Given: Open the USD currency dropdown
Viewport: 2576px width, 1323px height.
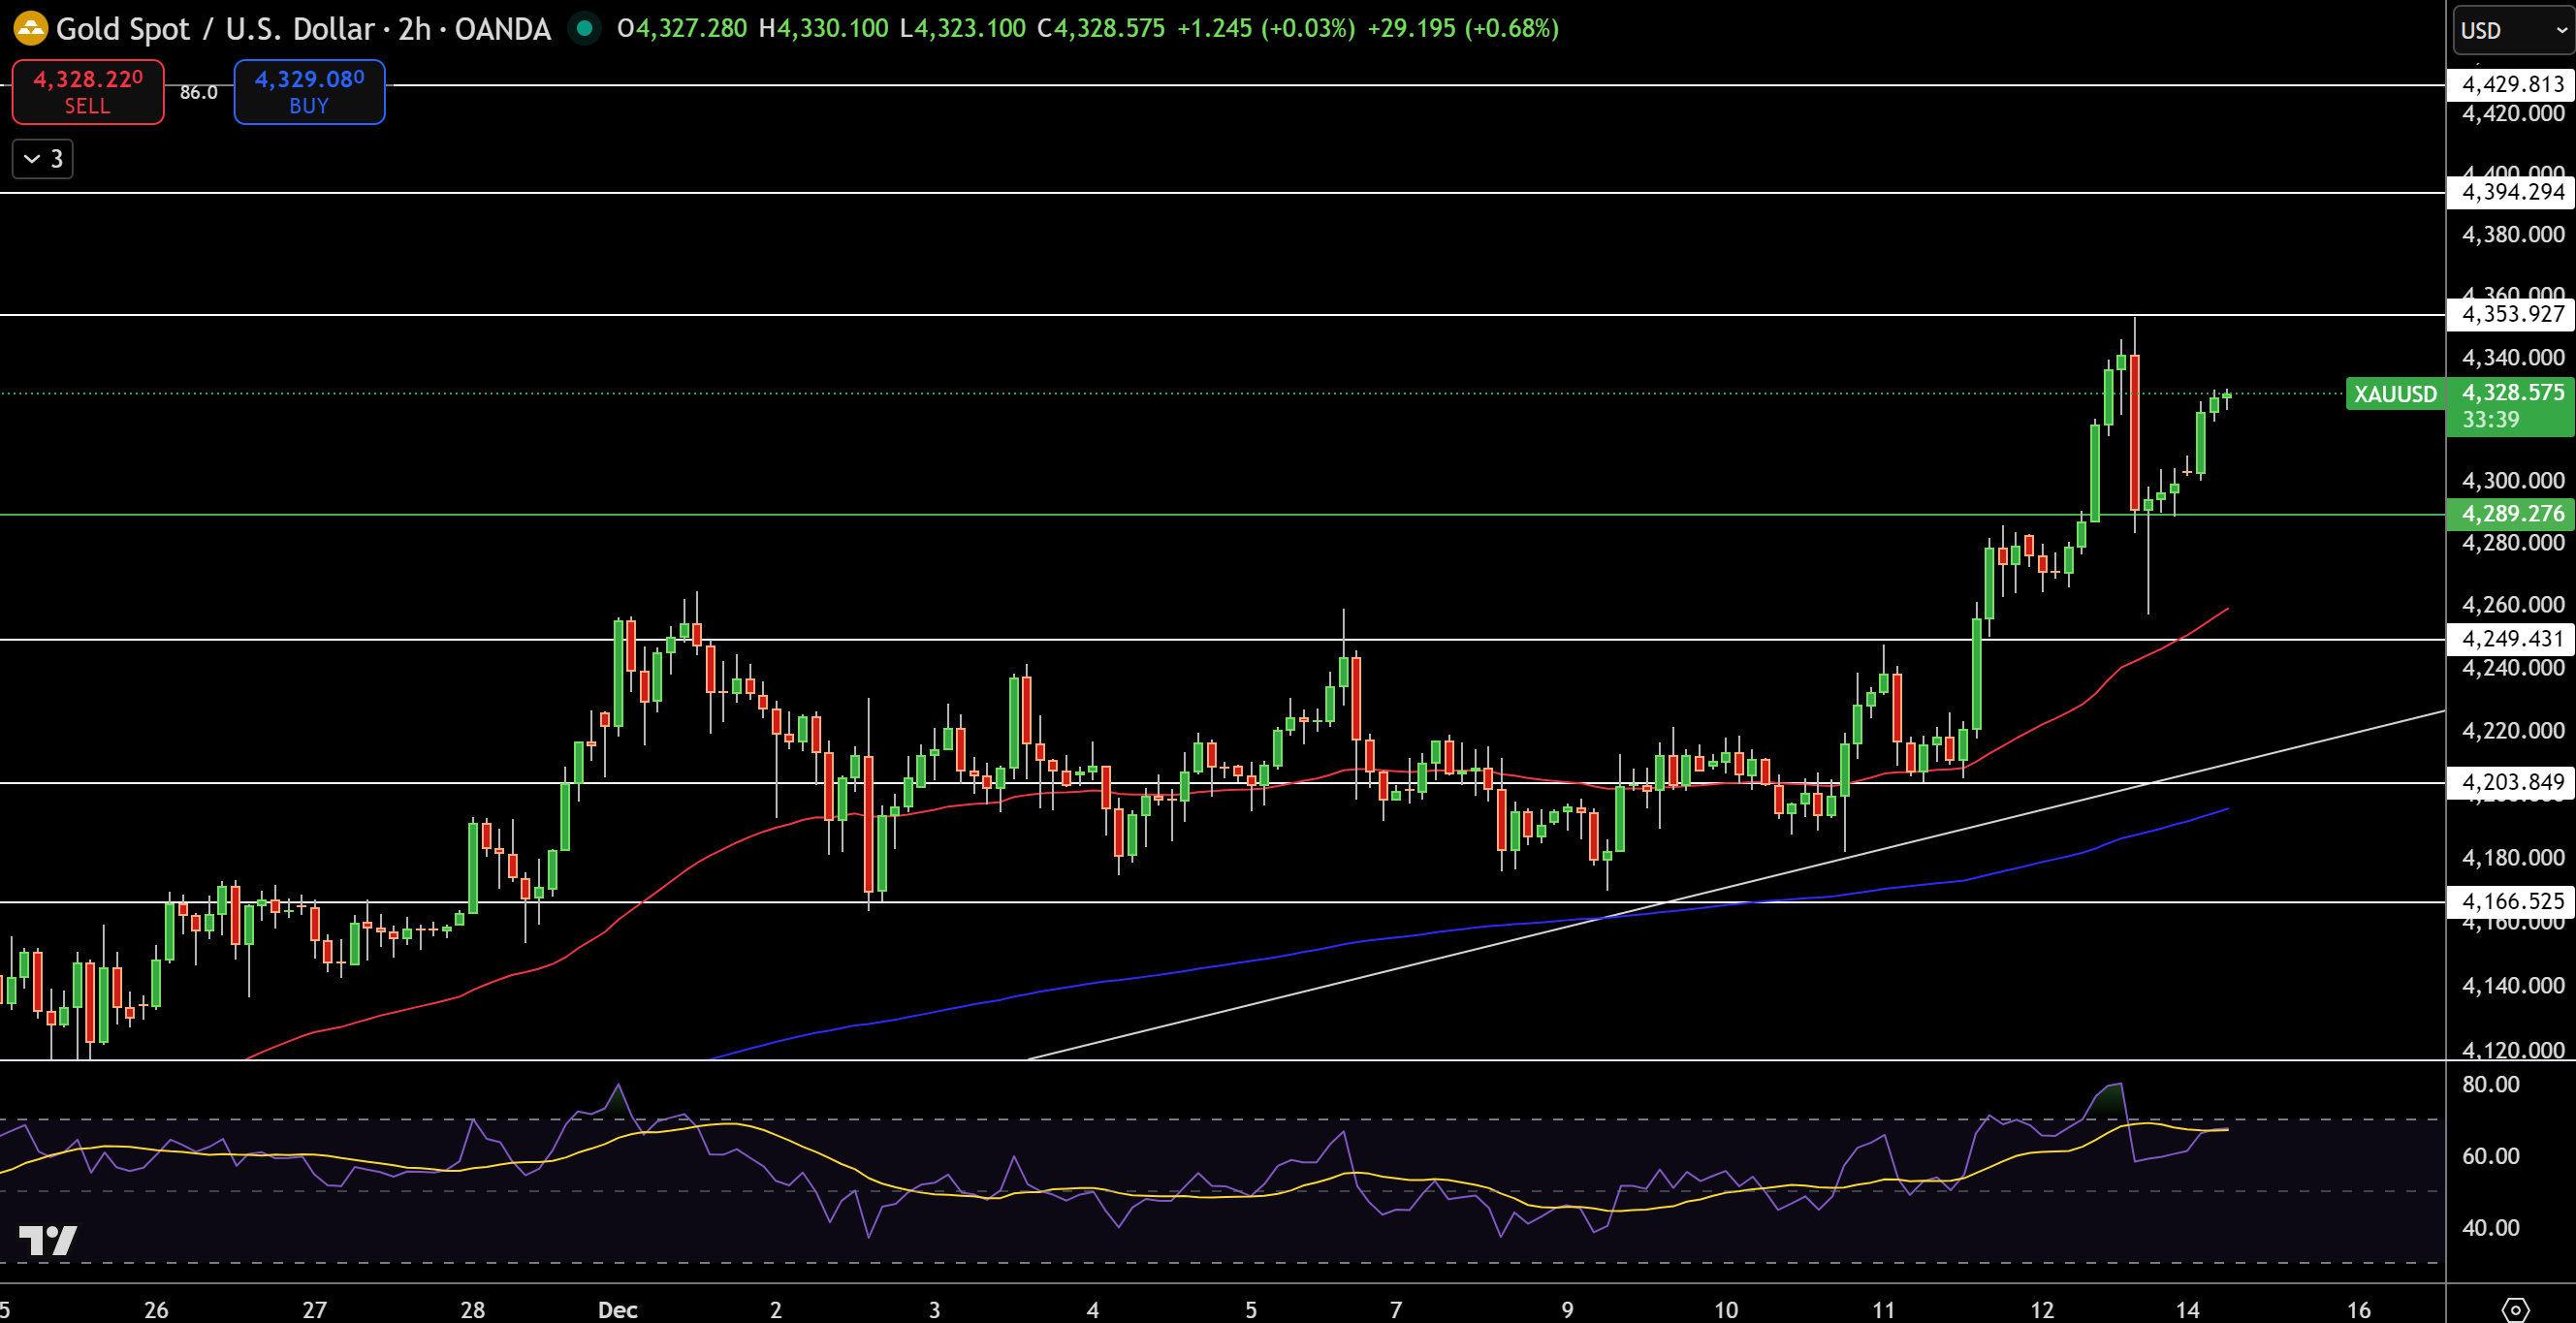Looking at the screenshot, I should (x=2513, y=30).
